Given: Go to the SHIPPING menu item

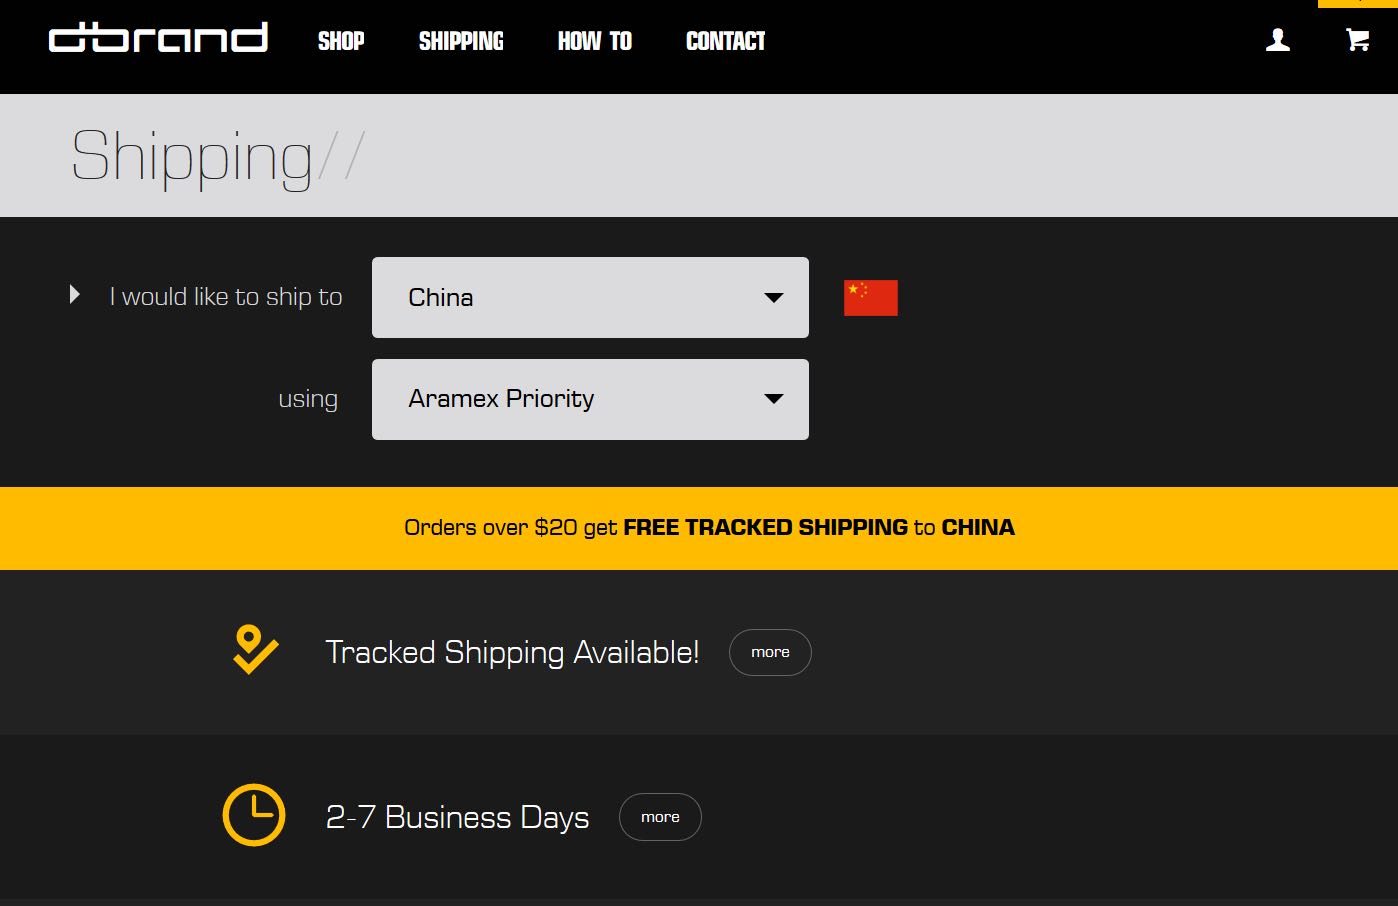Looking at the screenshot, I should point(461,41).
